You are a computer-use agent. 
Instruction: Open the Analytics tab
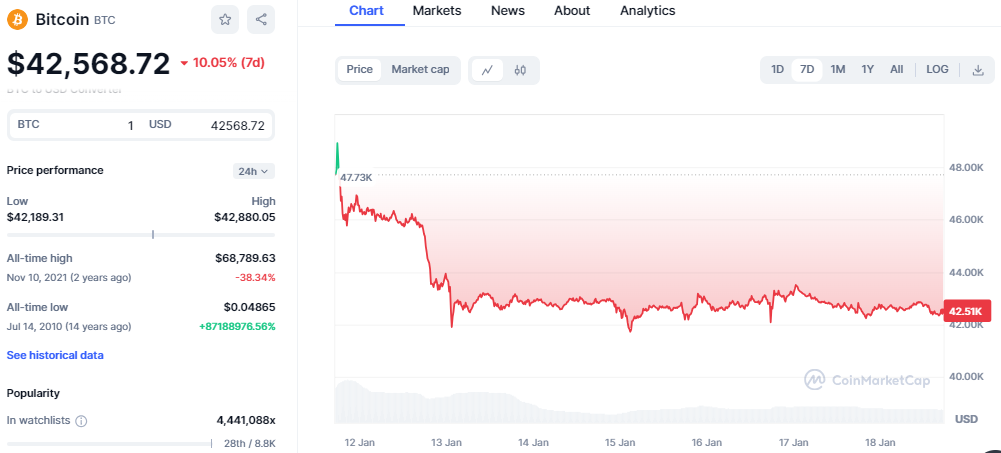tap(647, 11)
